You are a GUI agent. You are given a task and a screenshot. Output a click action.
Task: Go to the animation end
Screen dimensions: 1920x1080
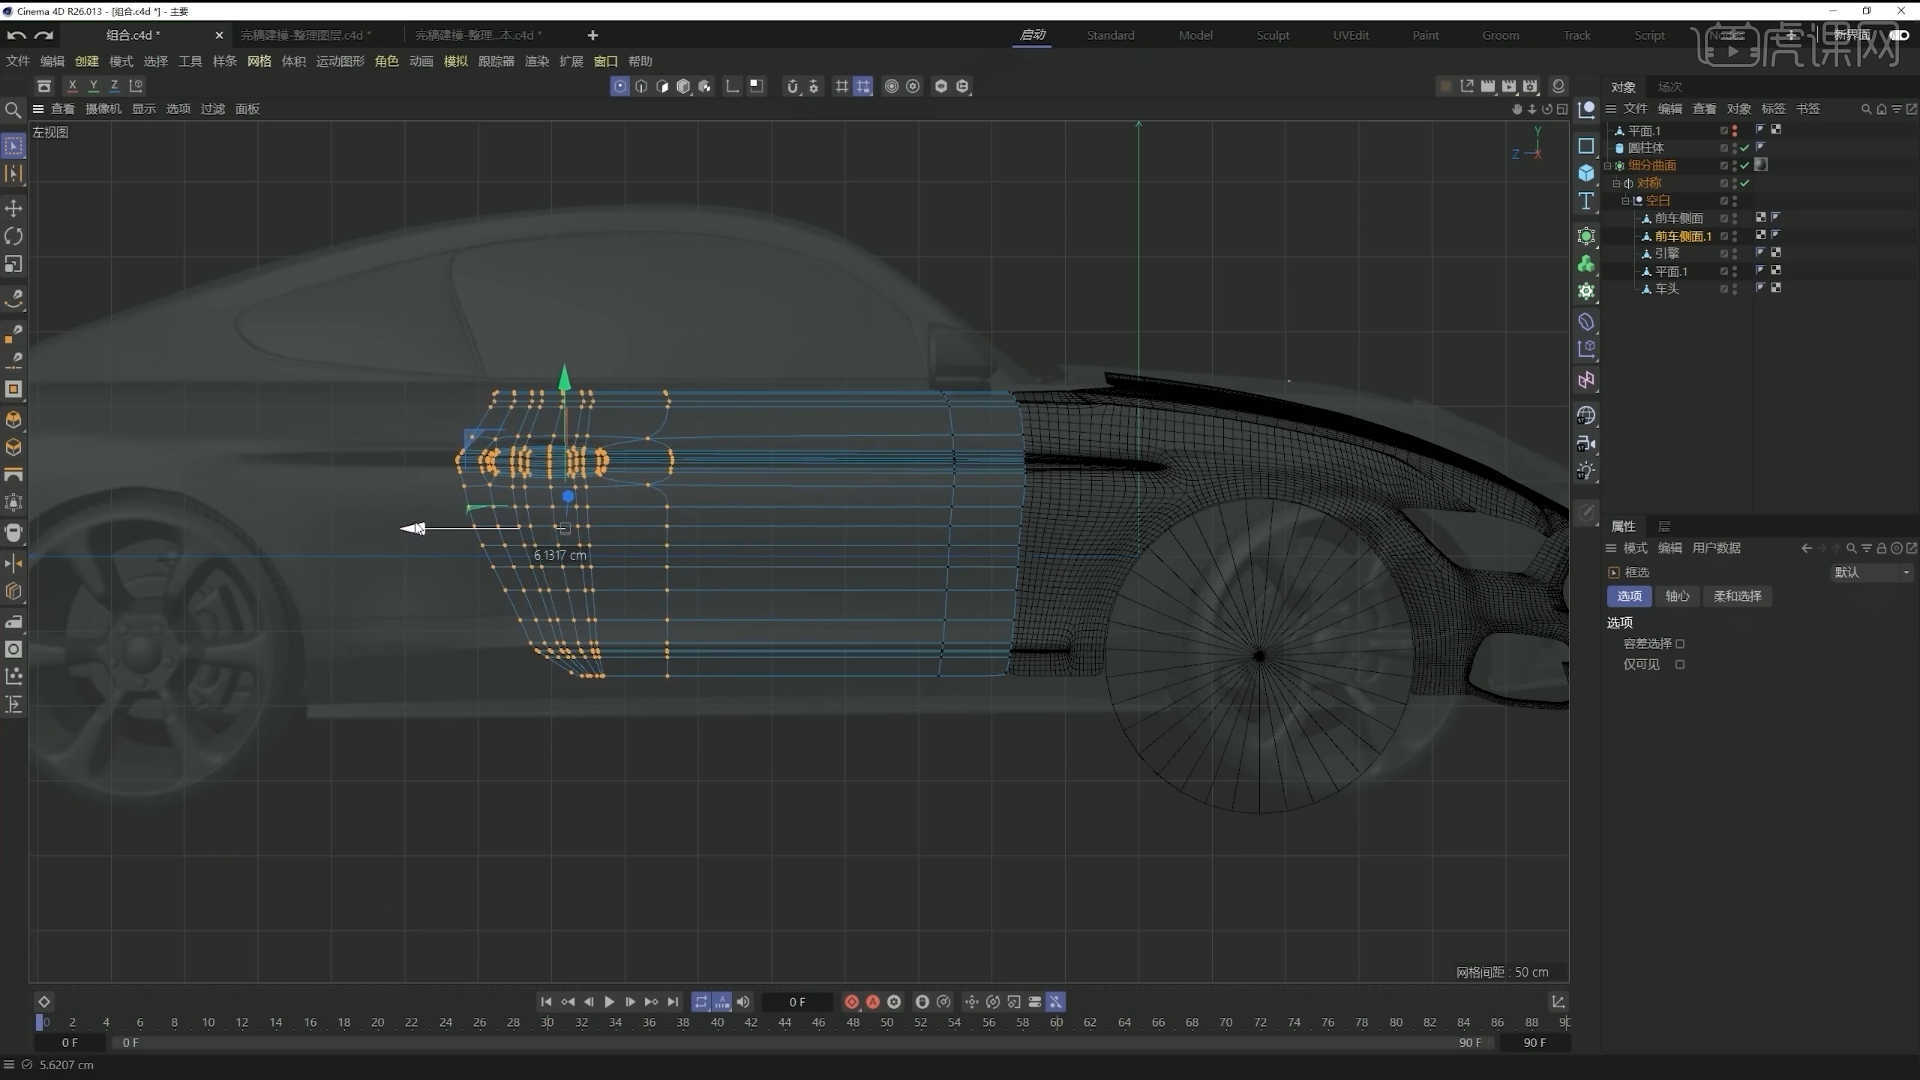coord(673,1001)
